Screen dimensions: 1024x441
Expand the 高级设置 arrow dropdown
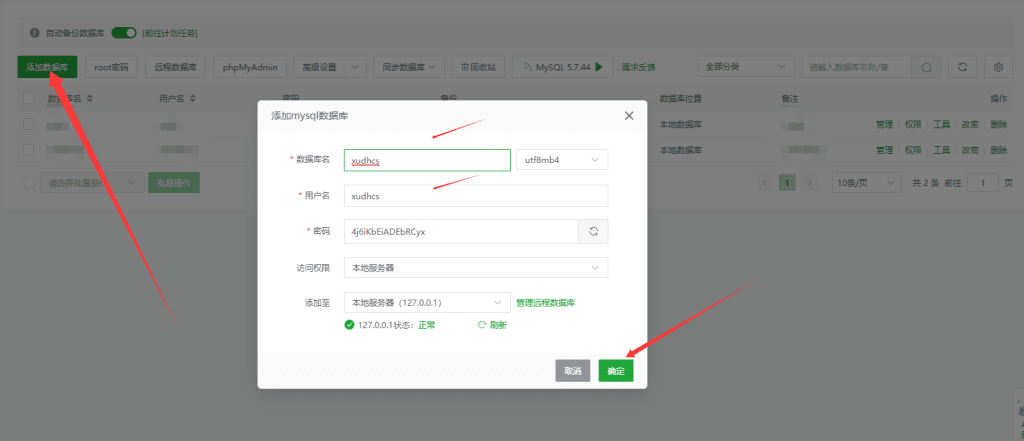pos(355,67)
